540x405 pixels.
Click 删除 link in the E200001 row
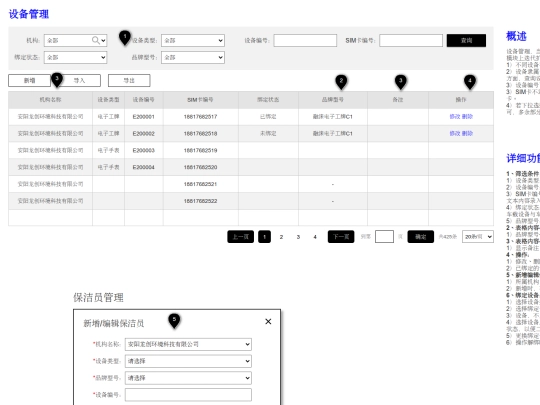(x=467, y=116)
